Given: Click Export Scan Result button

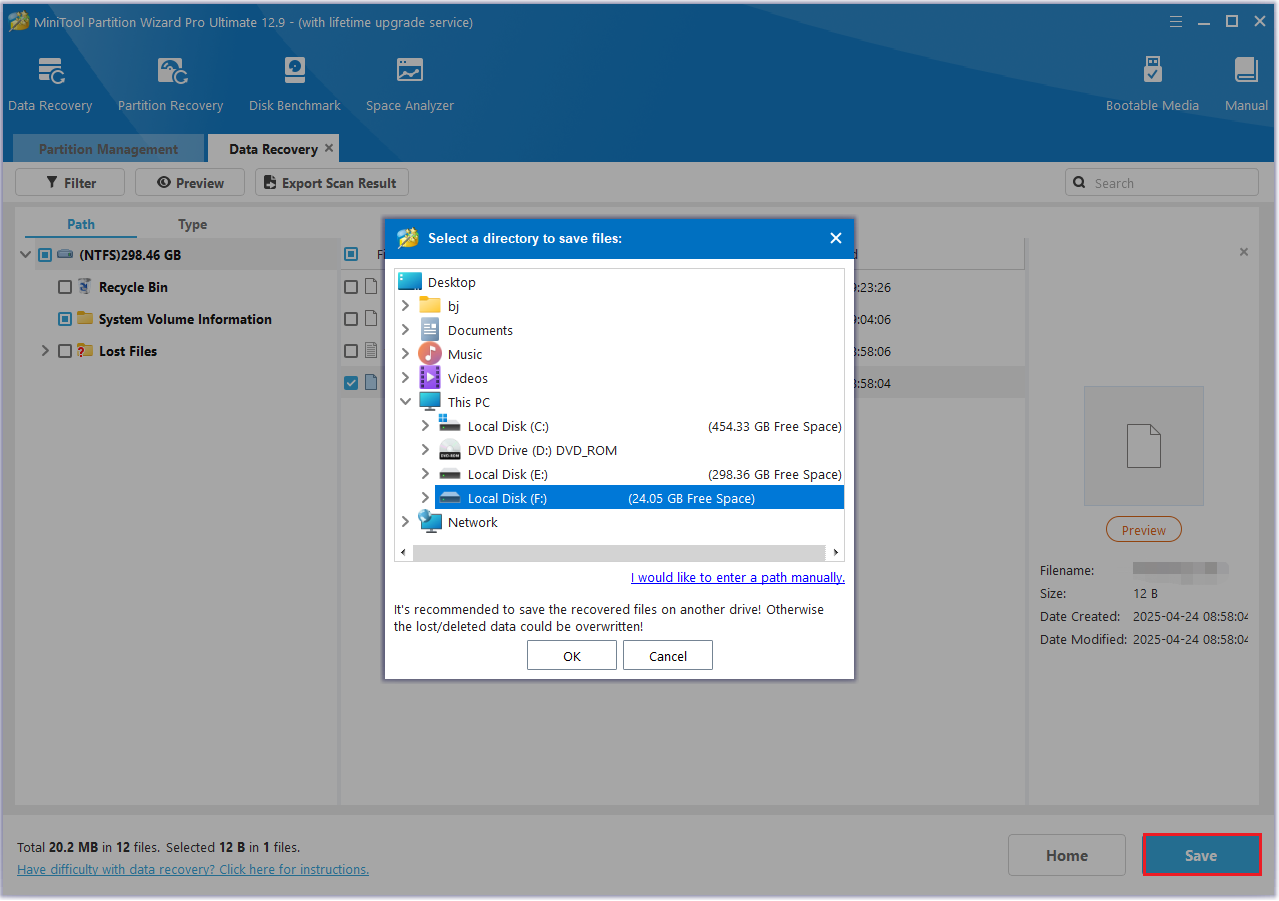Looking at the screenshot, I should pos(332,183).
